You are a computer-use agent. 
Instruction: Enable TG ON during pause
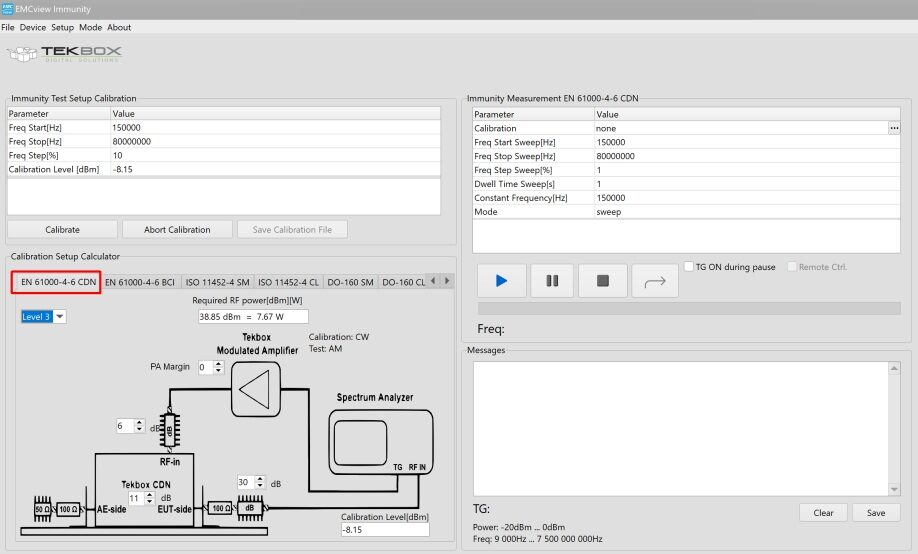point(689,266)
